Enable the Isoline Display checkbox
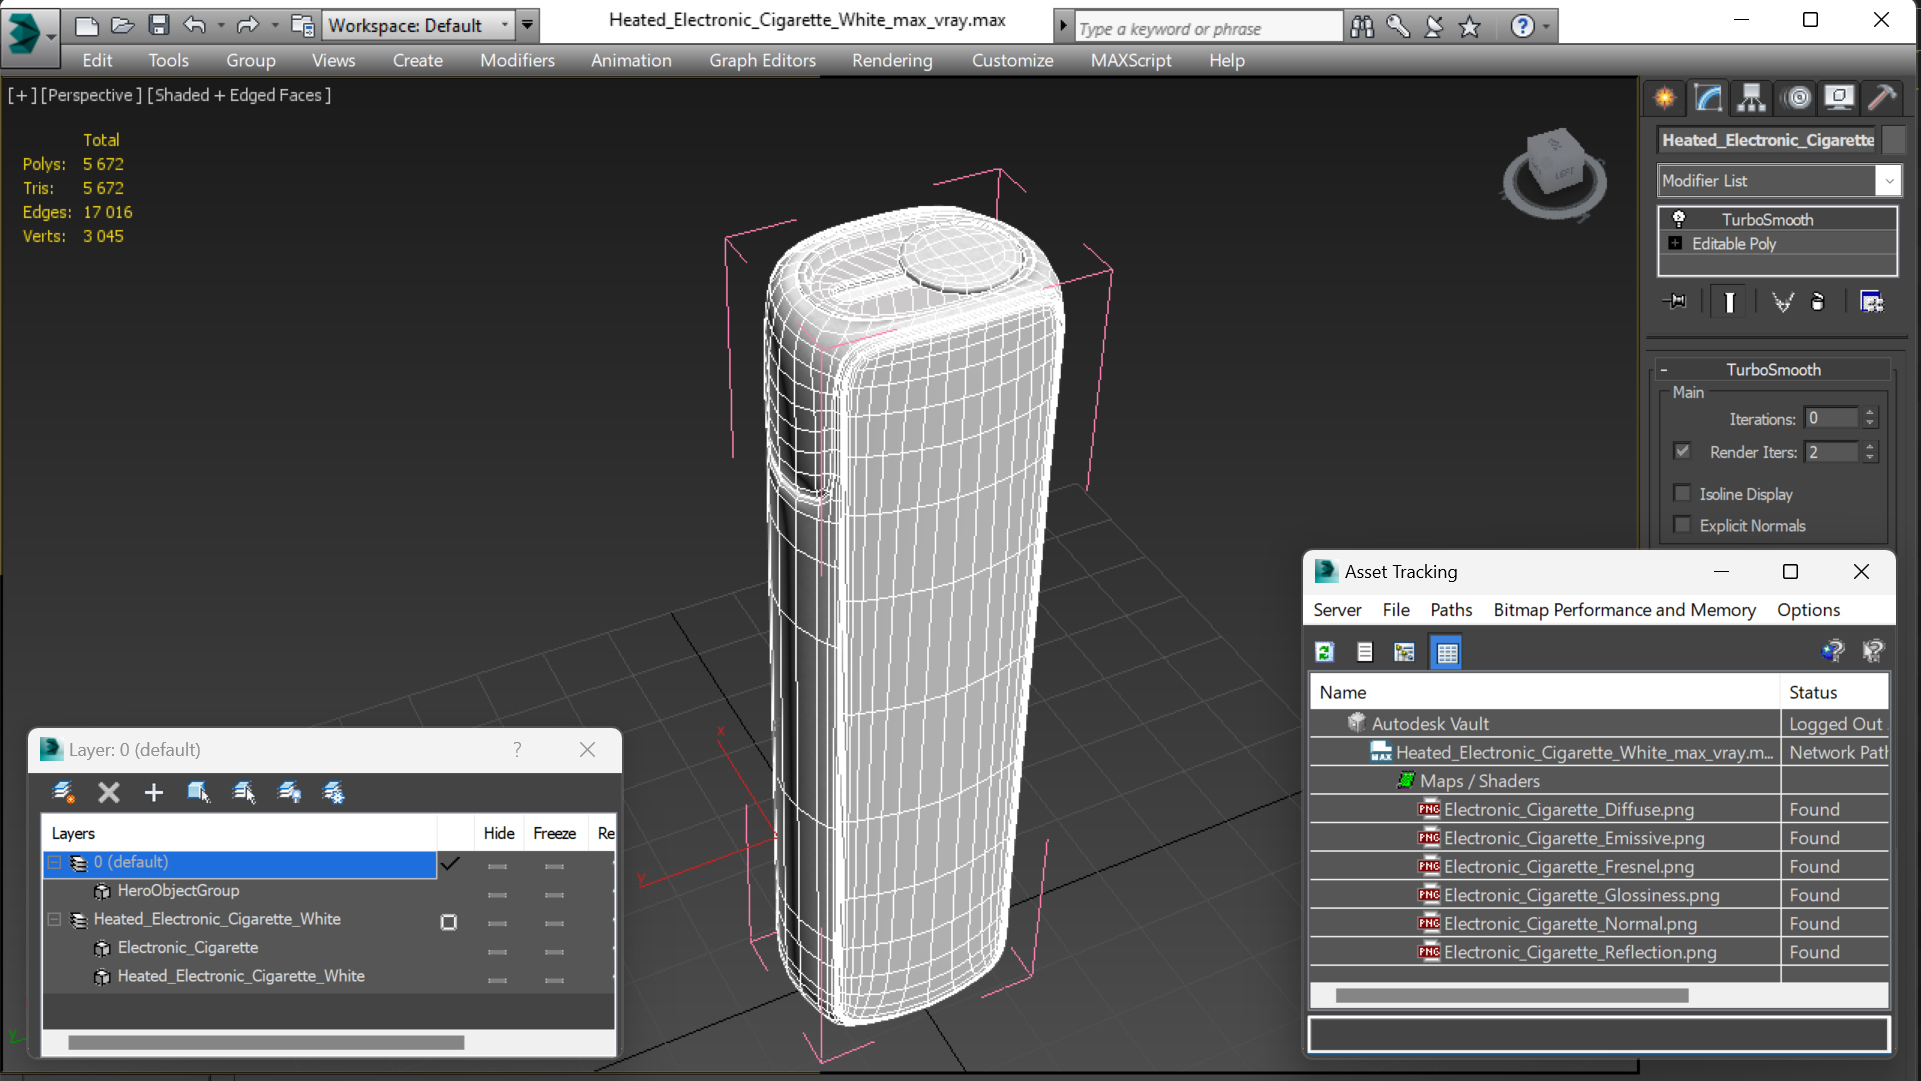Screen dimensions: 1921x1081 [1683, 493]
